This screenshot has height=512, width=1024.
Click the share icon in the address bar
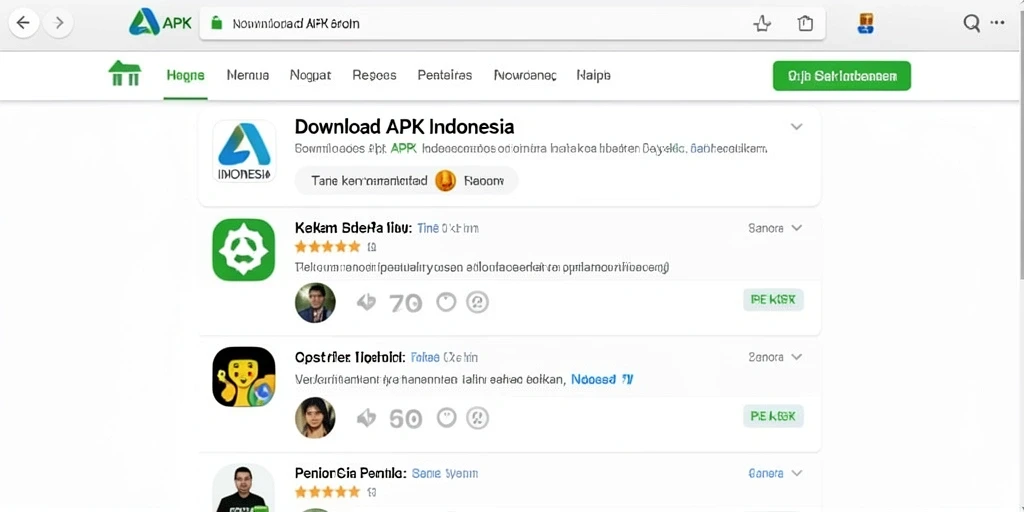(x=805, y=24)
